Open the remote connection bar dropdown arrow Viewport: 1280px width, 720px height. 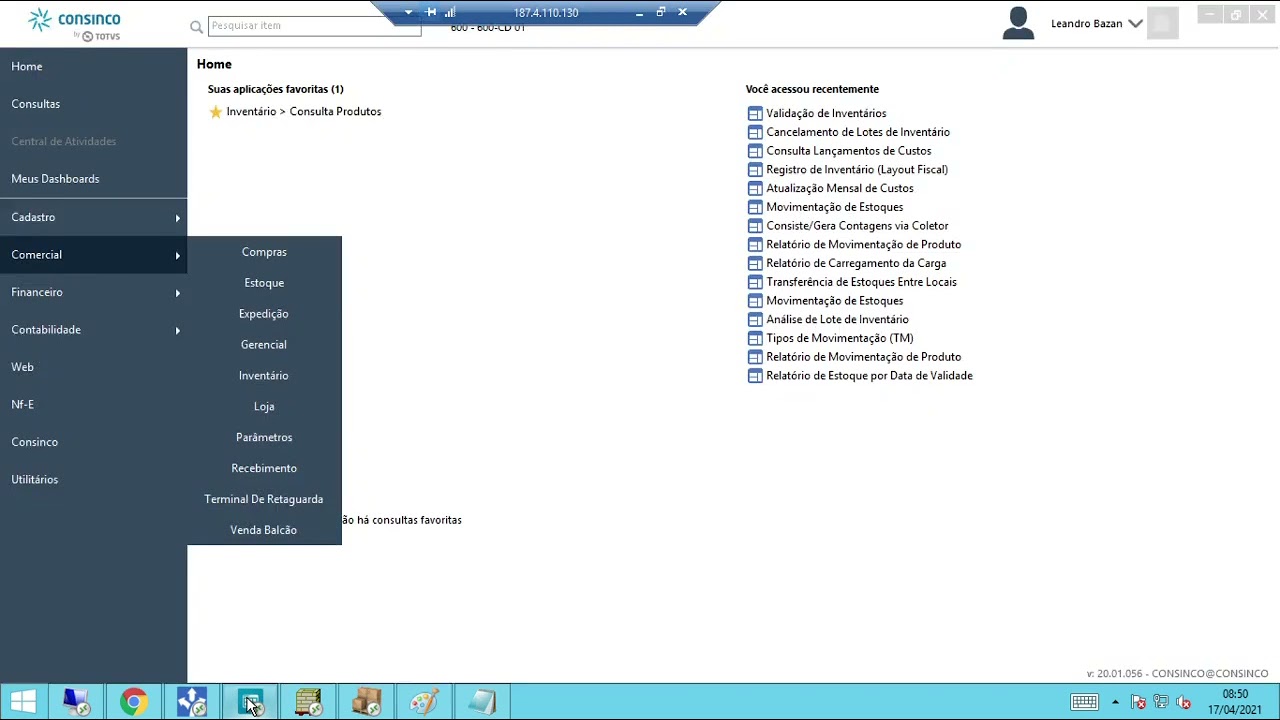[408, 13]
